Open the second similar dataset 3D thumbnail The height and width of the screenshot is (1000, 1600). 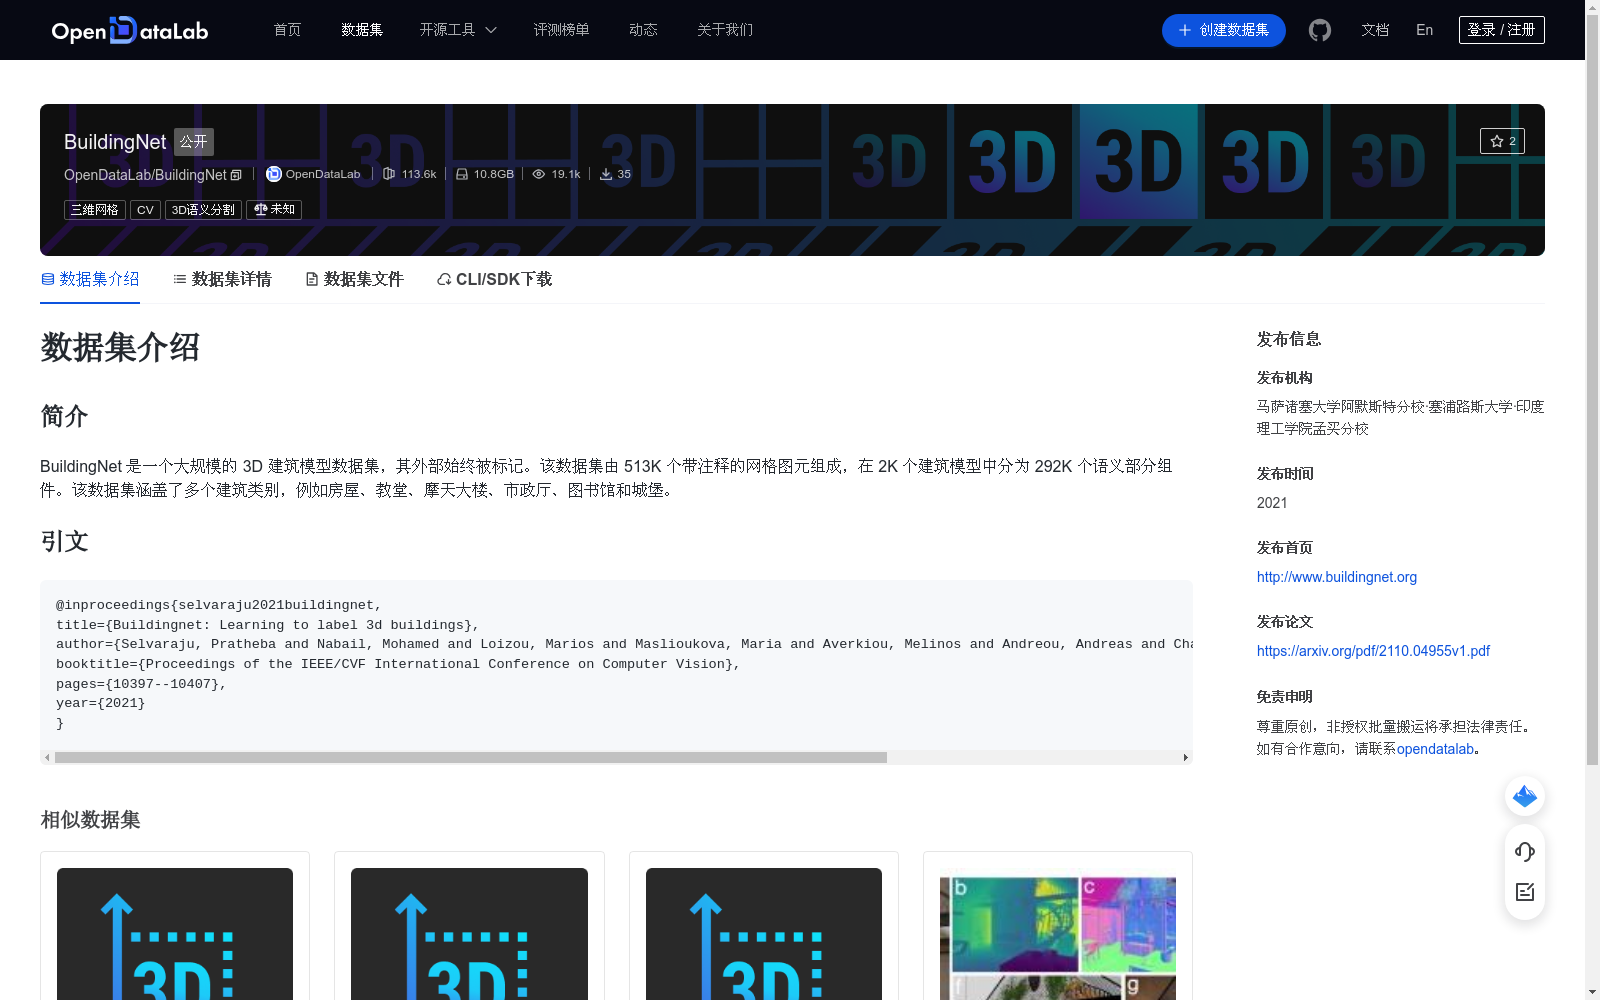(x=469, y=933)
